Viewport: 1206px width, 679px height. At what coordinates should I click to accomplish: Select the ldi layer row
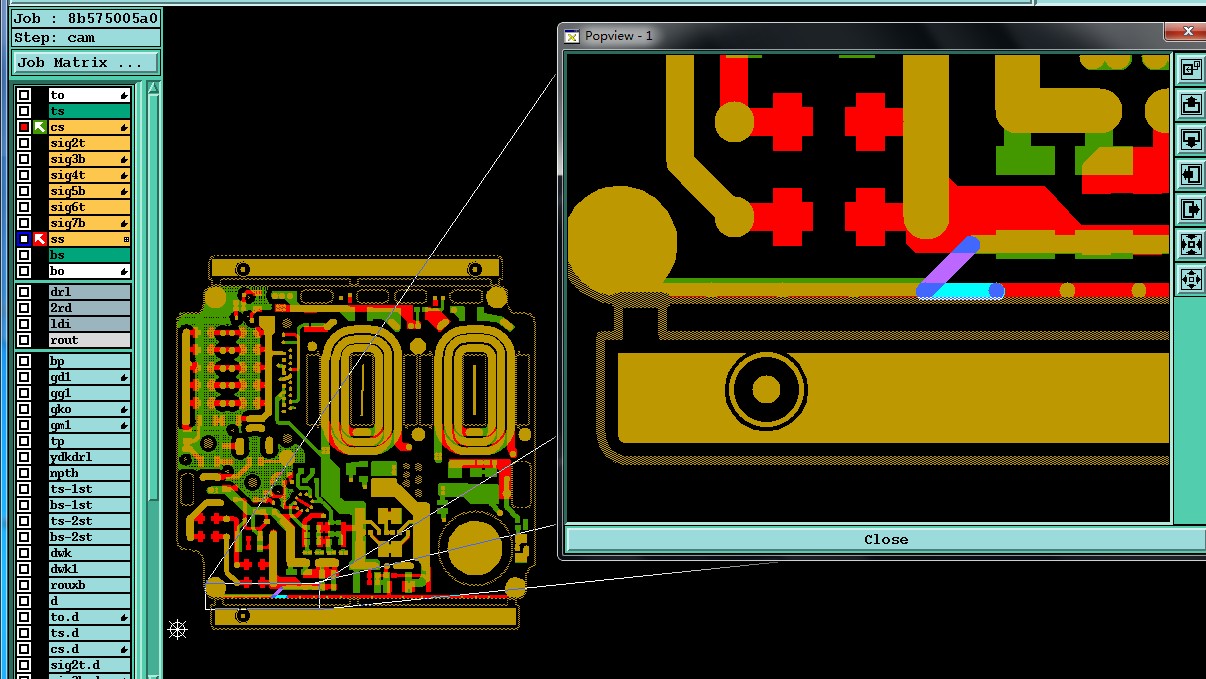point(89,324)
